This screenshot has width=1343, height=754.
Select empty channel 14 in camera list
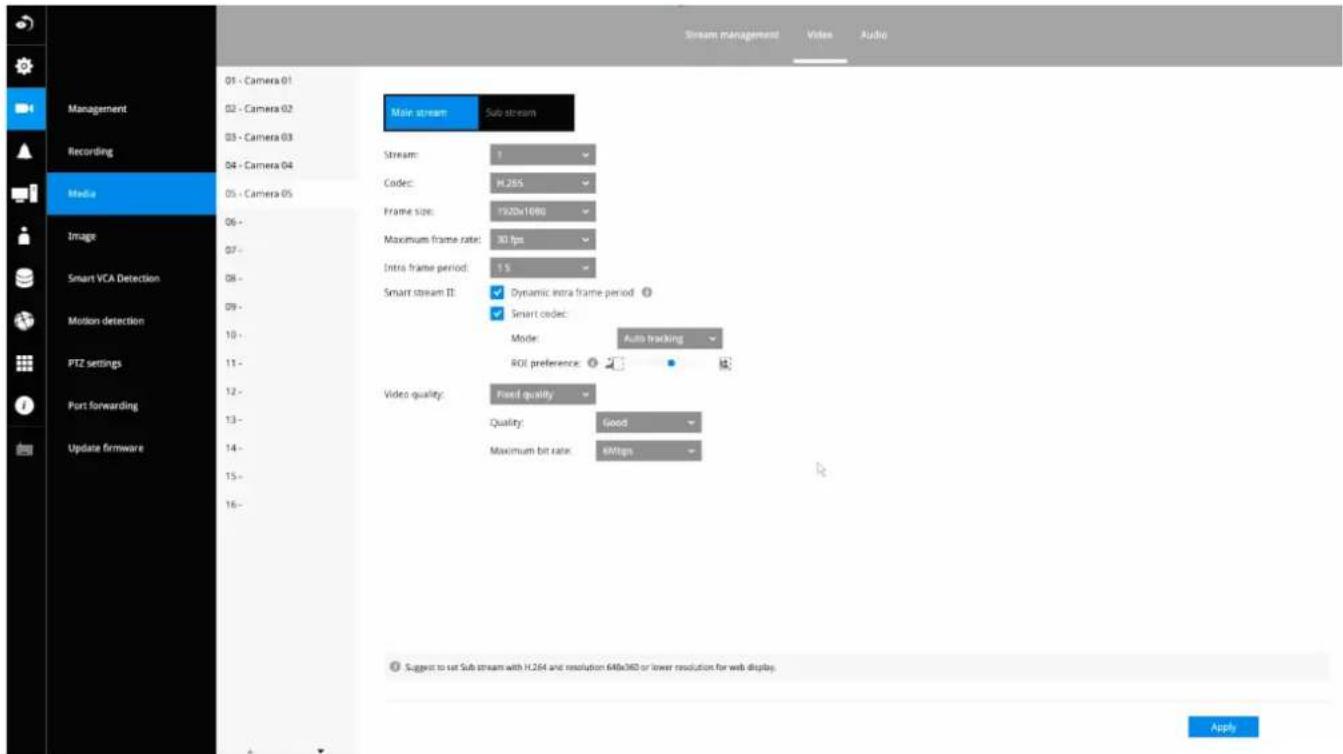pos(287,448)
